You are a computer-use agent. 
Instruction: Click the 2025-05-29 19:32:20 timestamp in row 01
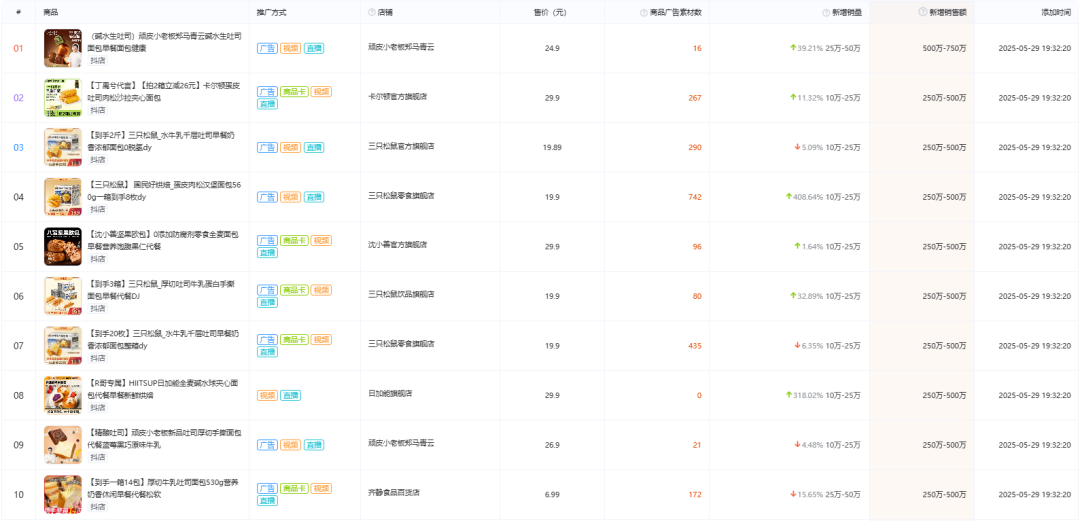point(1035,48)
